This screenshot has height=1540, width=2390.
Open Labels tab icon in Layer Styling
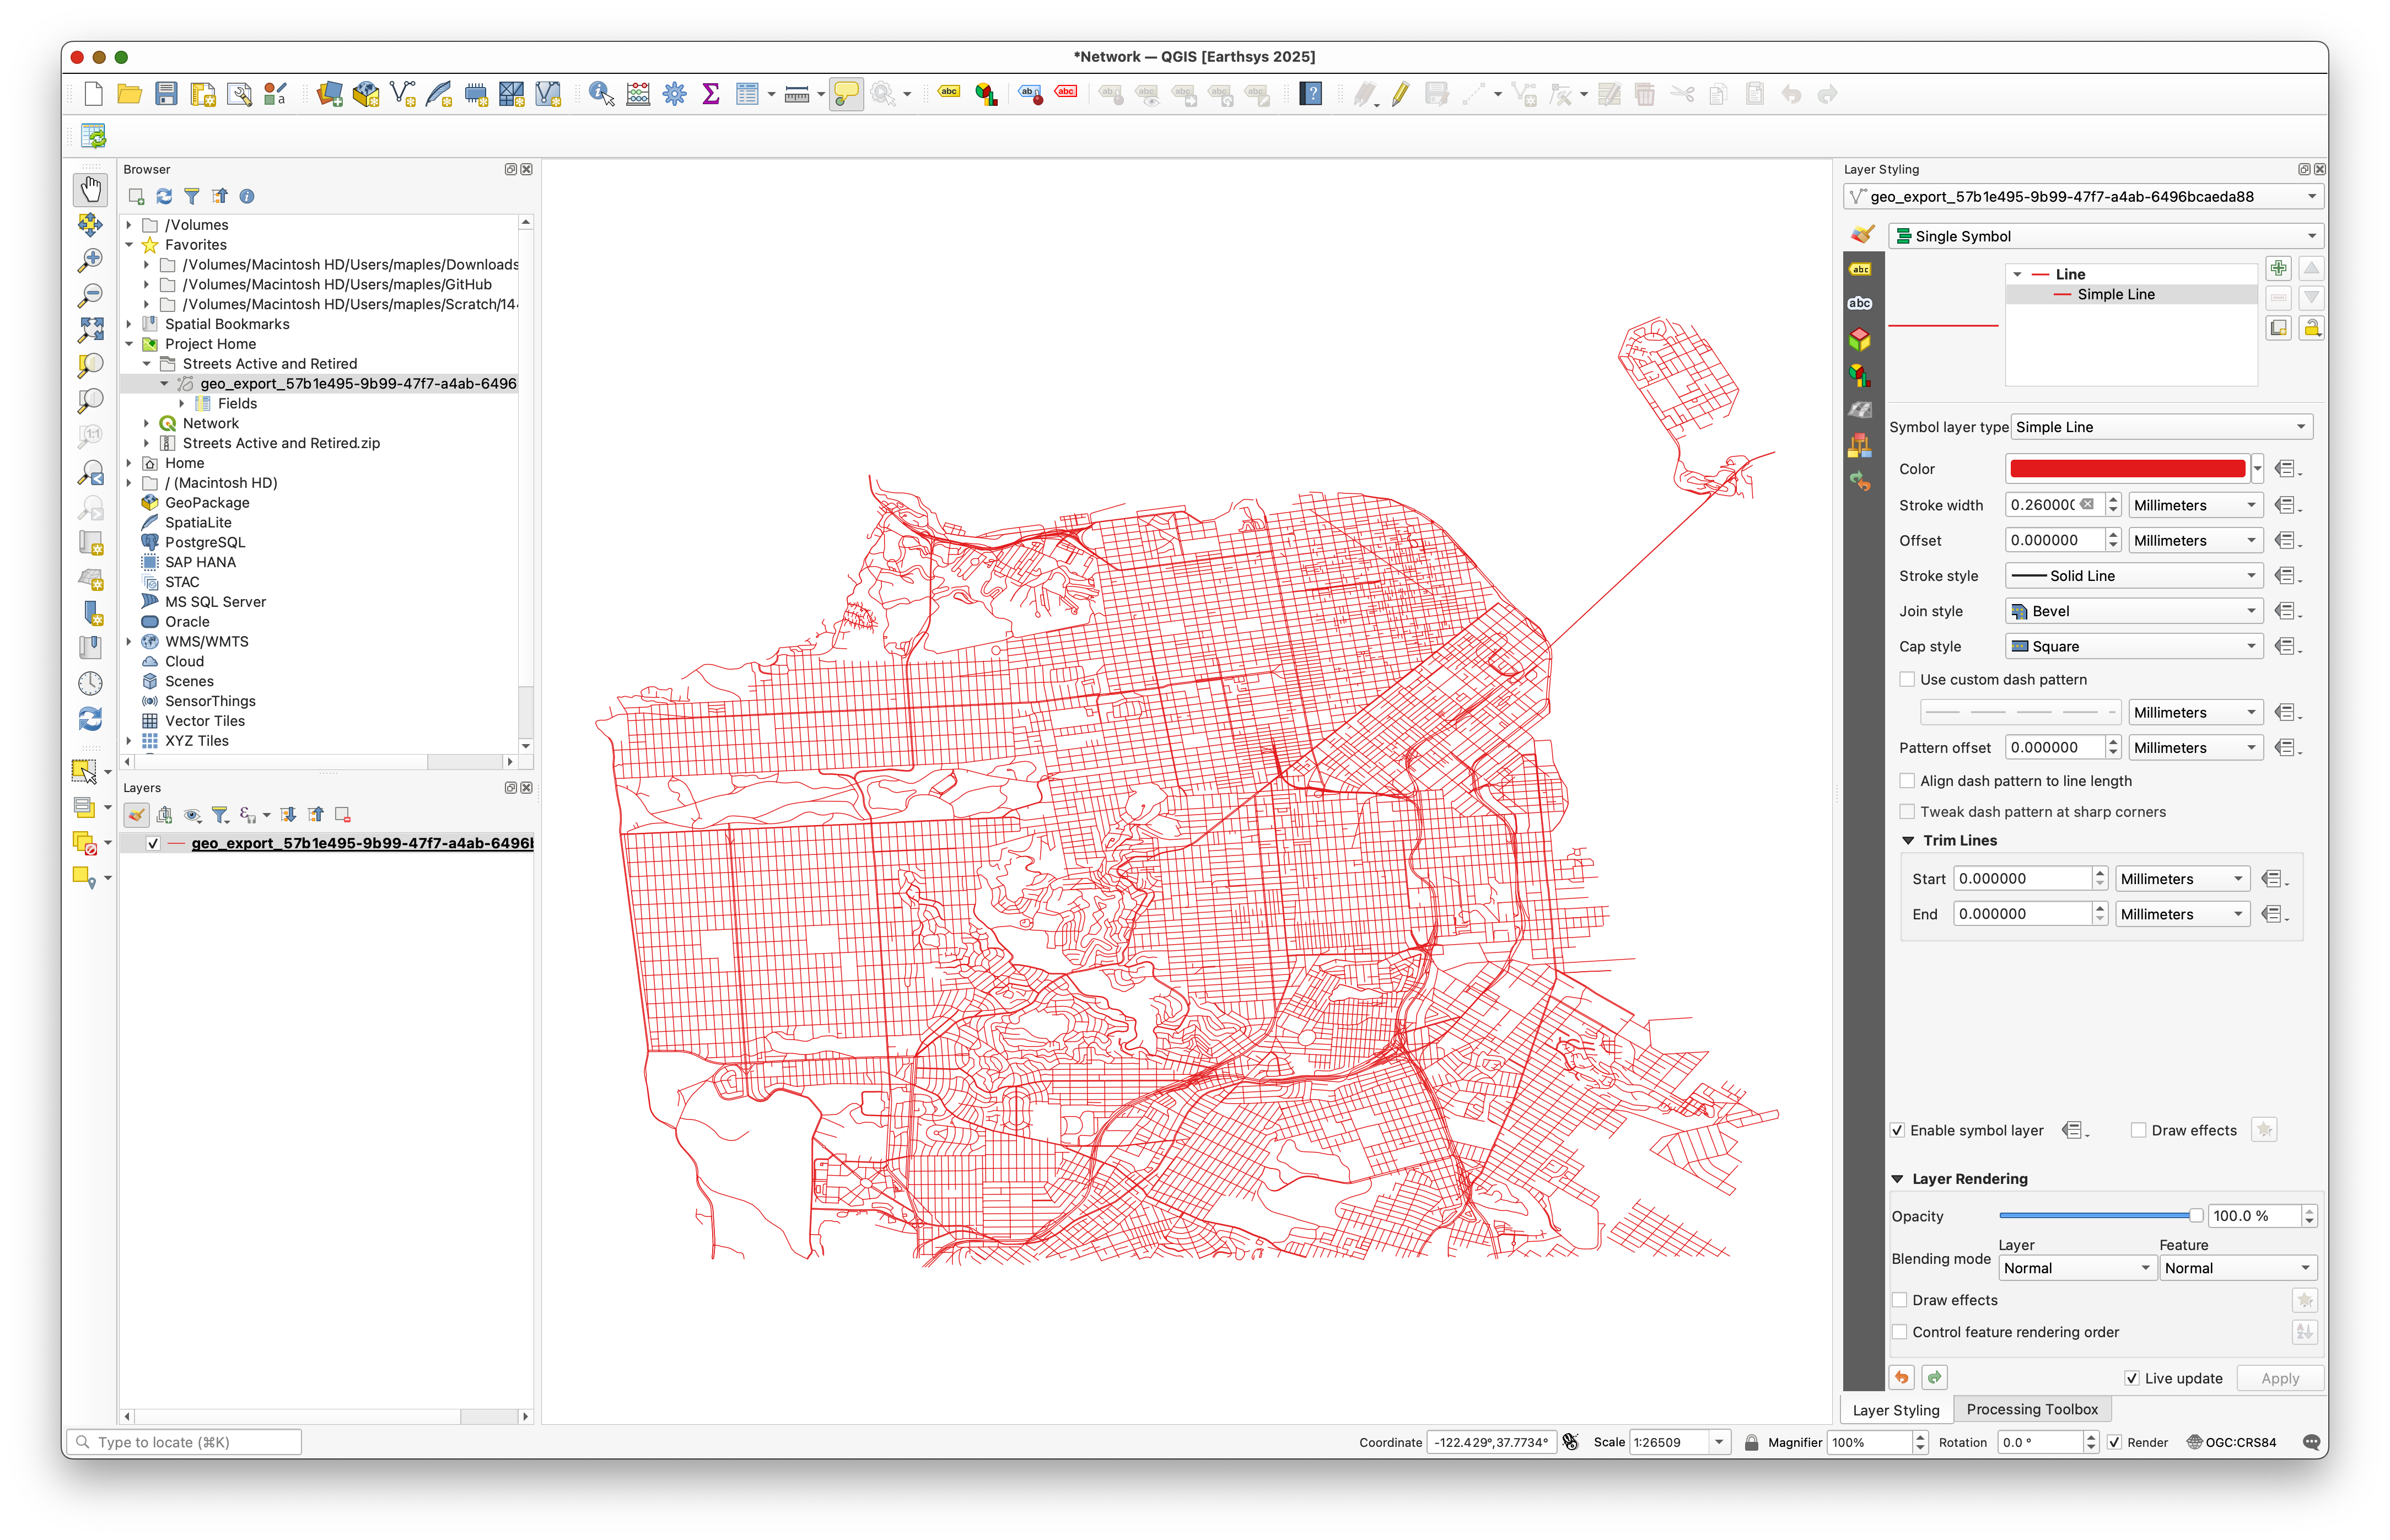[1860, 269]
